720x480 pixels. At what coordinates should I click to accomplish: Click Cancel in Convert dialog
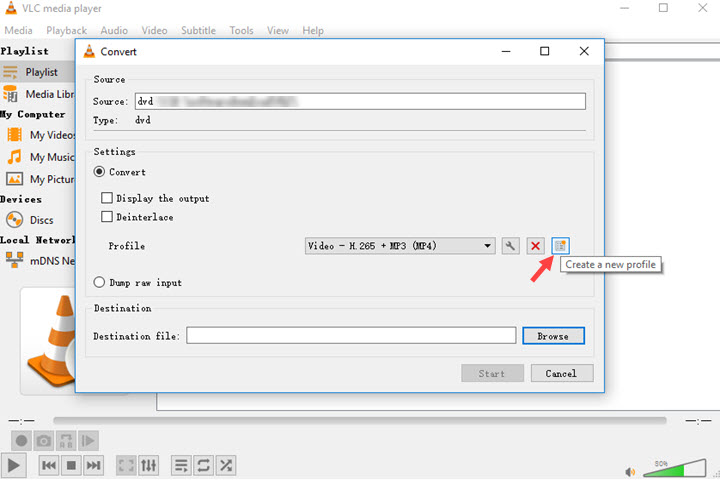[562, 373]
